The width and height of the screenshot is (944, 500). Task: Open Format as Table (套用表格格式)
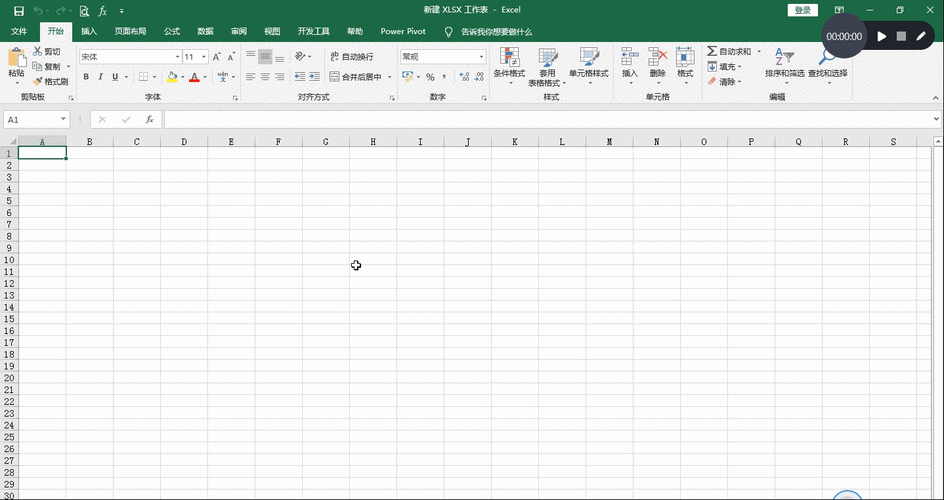[x=547, y=67]
